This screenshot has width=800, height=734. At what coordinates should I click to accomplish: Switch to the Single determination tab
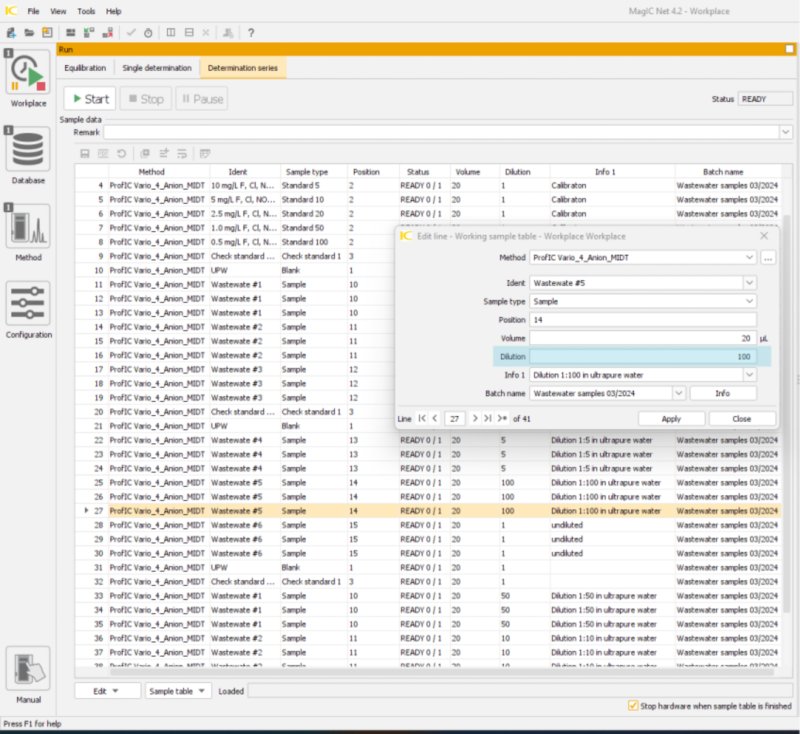[x=157, y=68]
